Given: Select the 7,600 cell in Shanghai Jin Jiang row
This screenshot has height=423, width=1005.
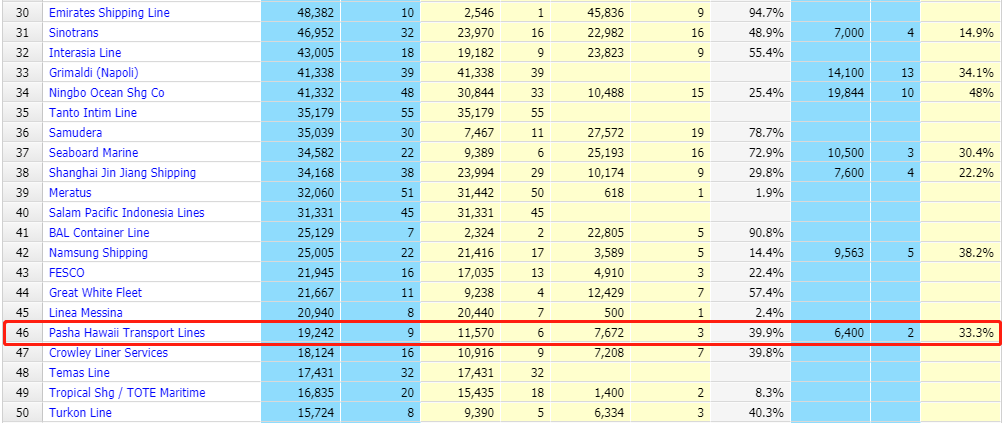Looking at the screenshot, I should click(x=830, y=172).
